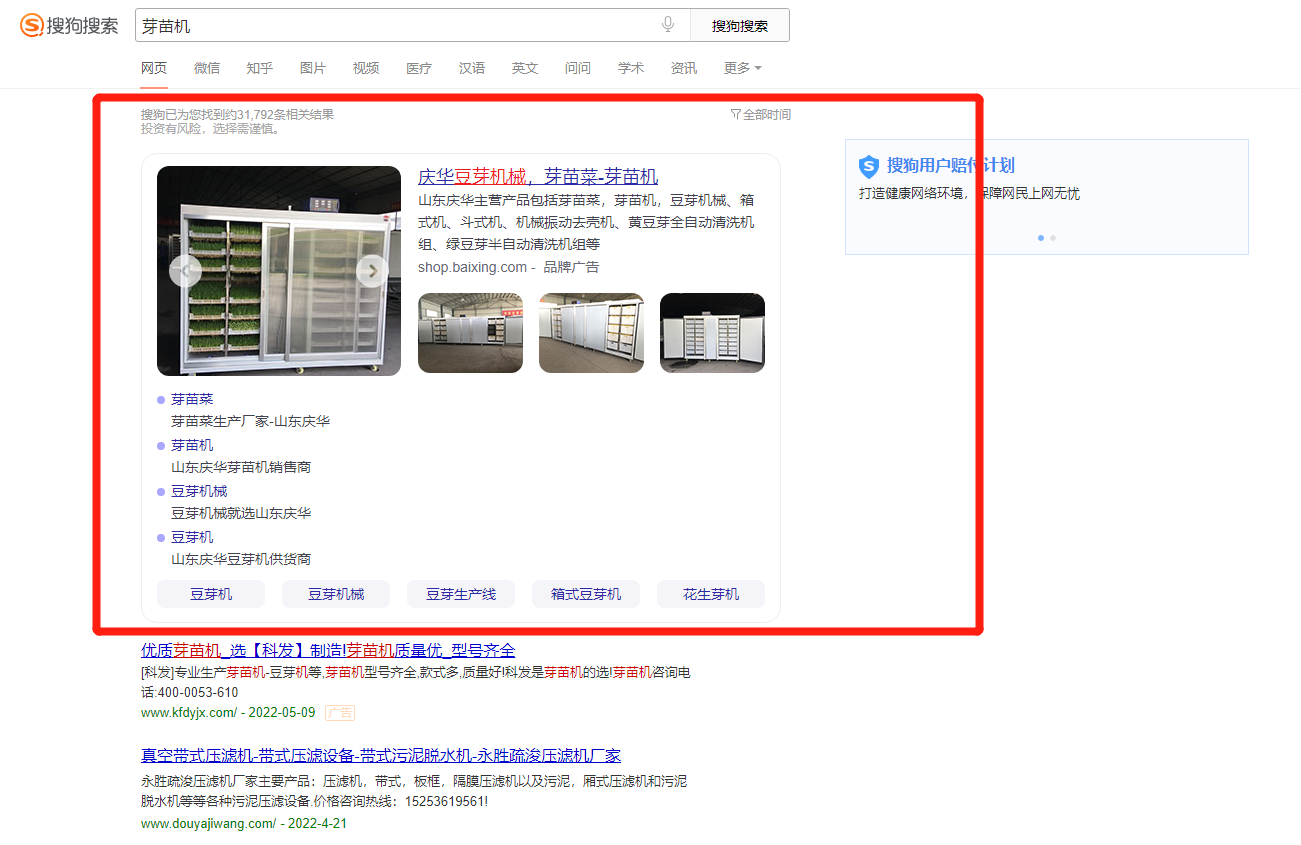Open the 优质芽苗机 科发 result link
The width and height of the screenshot is (1301, 845).
click(x=328, y=651)
